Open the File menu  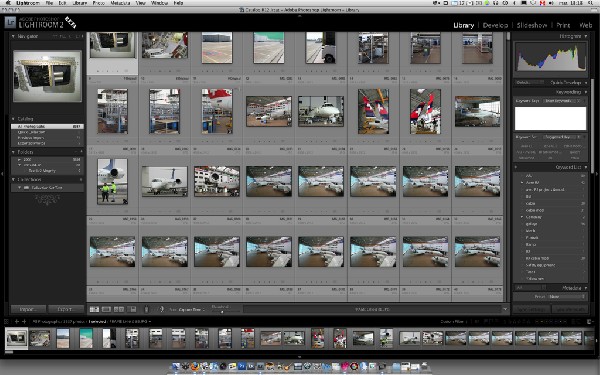(49, 3)
